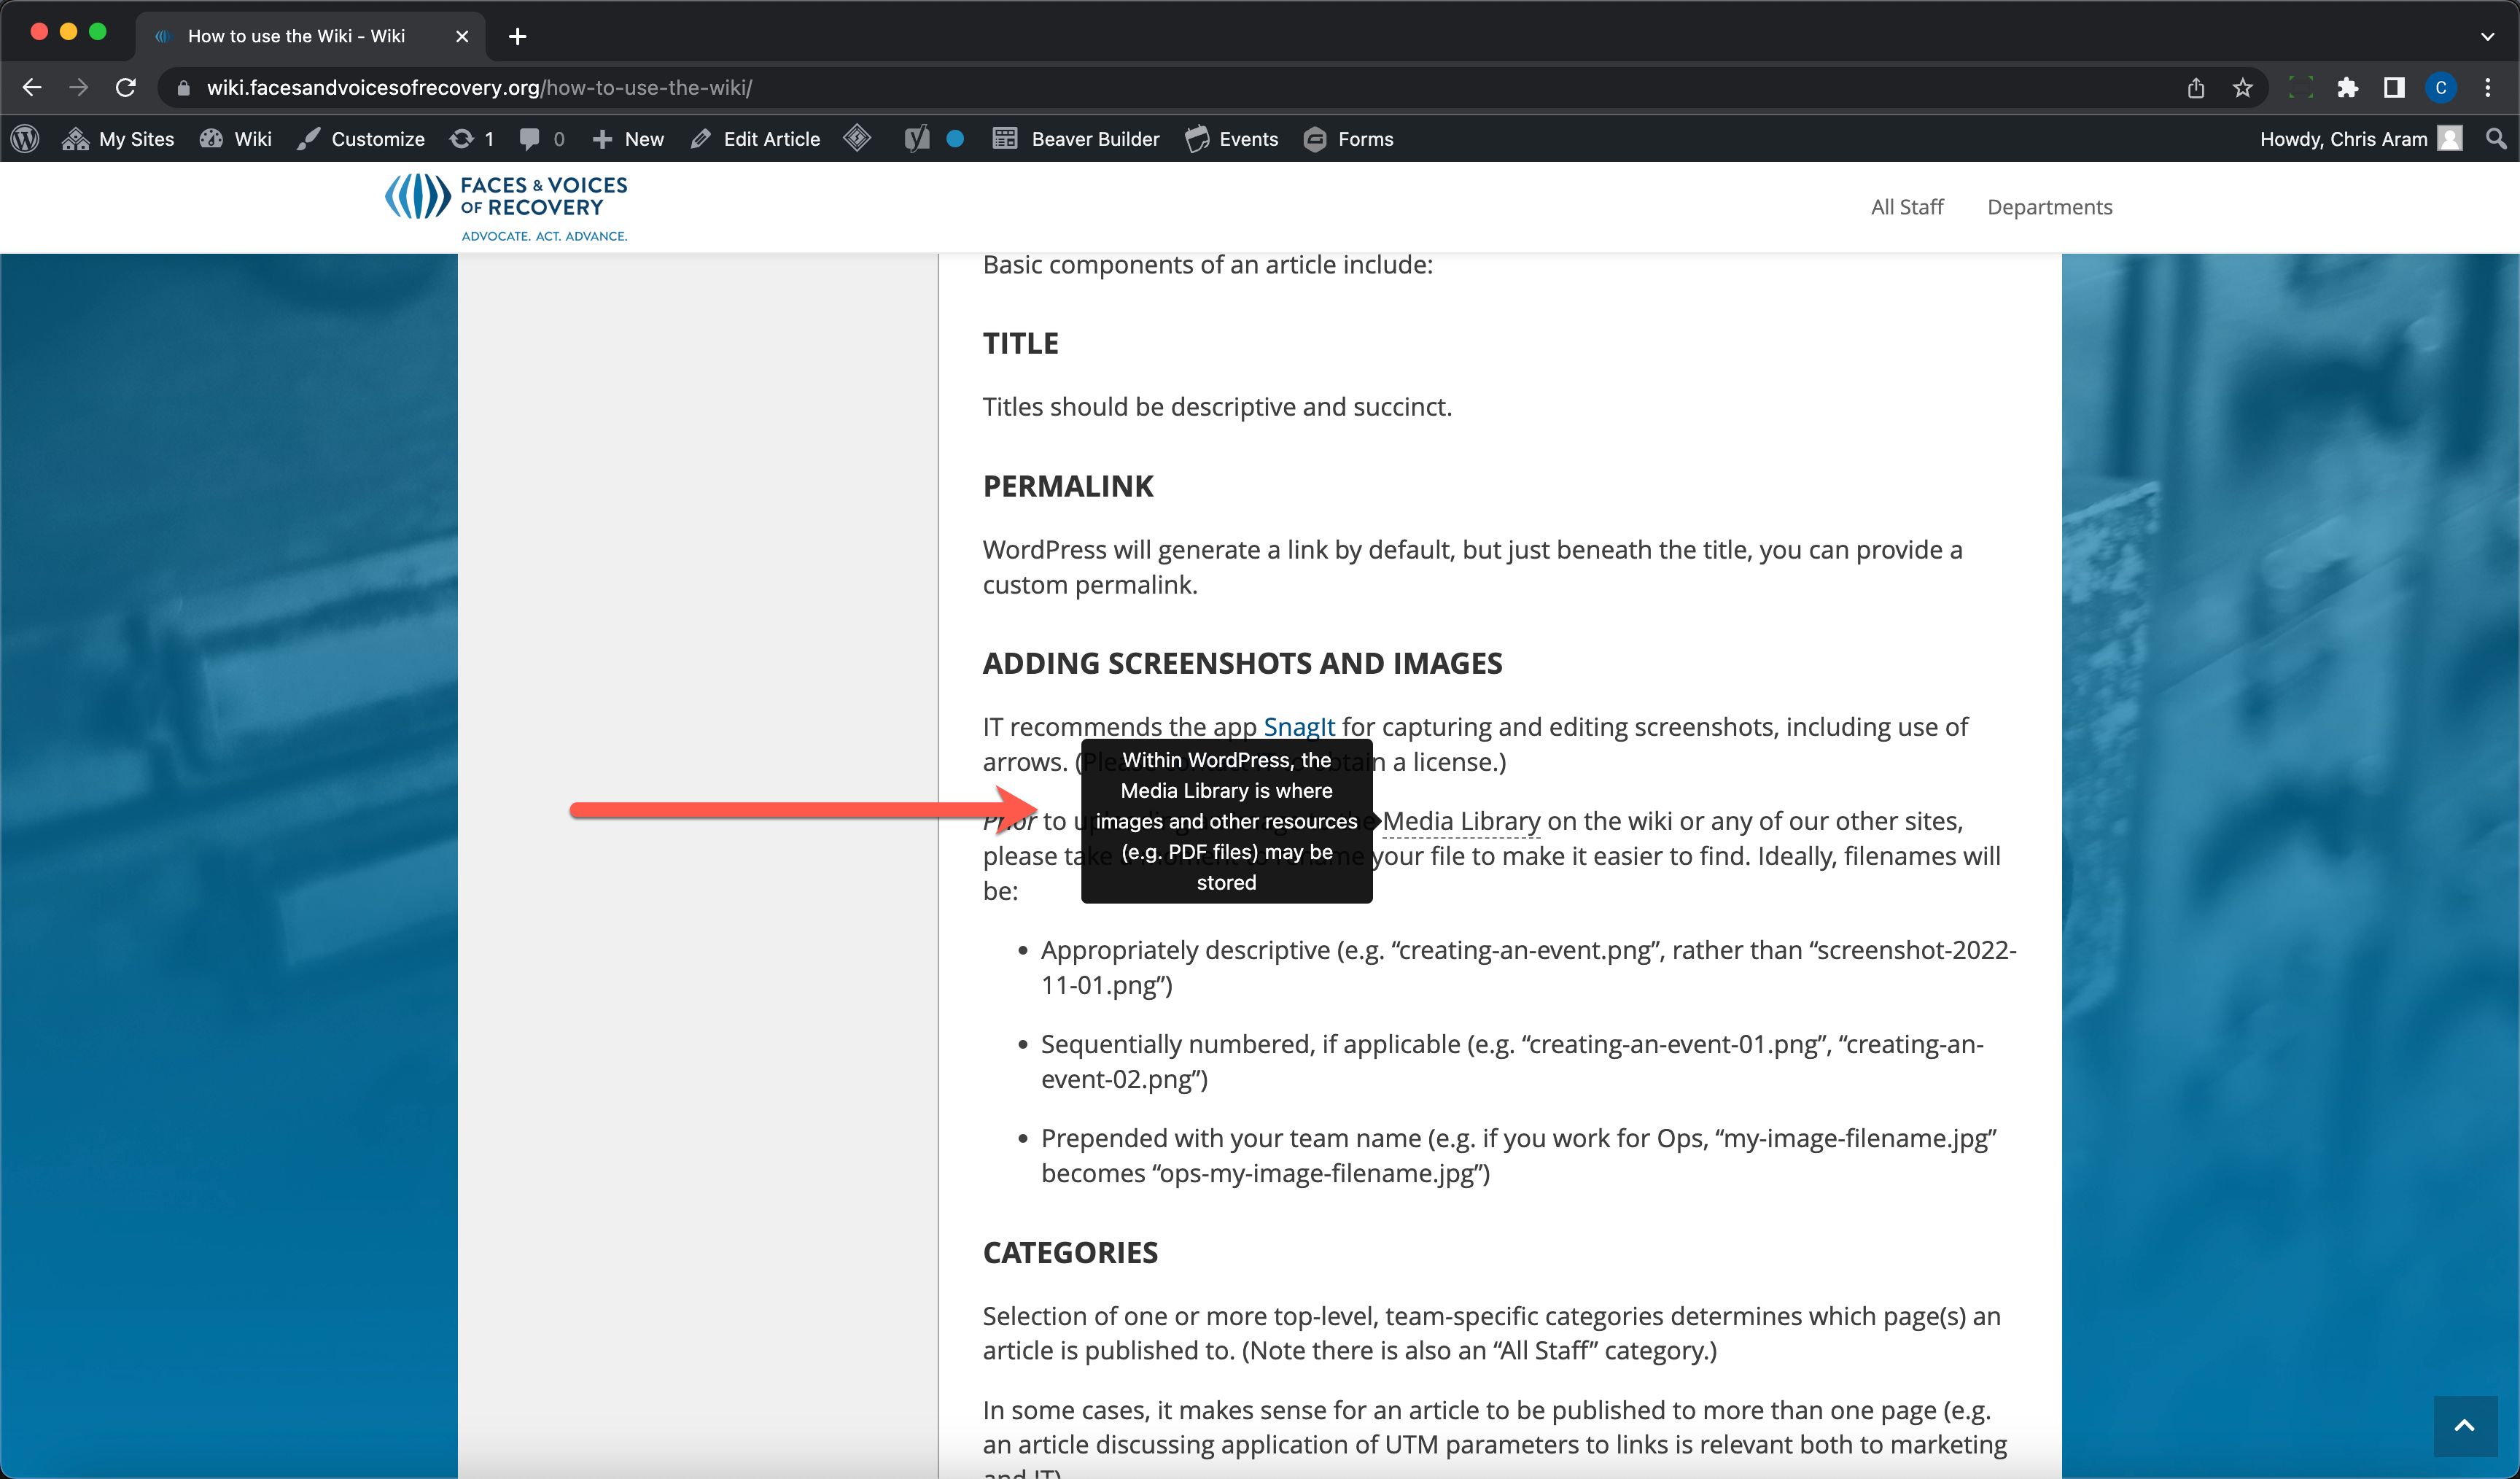
Task: Toggle the browser side panel
Action: (2394, 88)
